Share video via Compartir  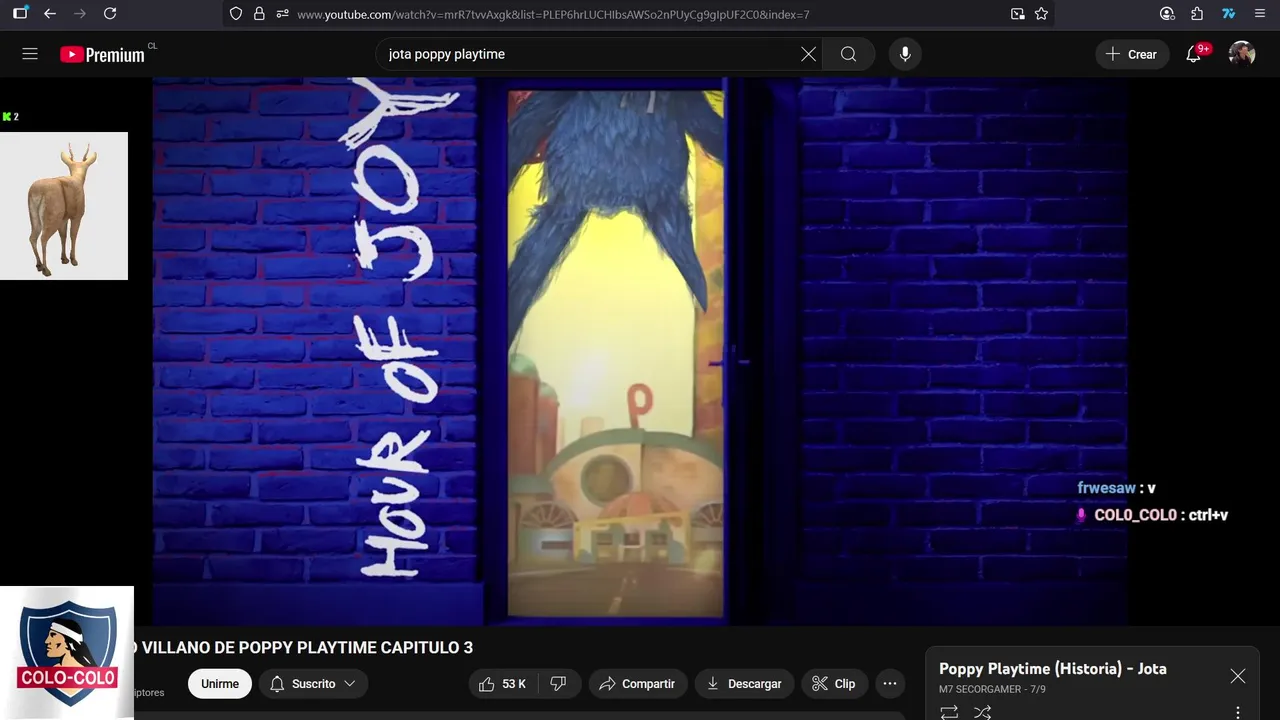point(637,684)
